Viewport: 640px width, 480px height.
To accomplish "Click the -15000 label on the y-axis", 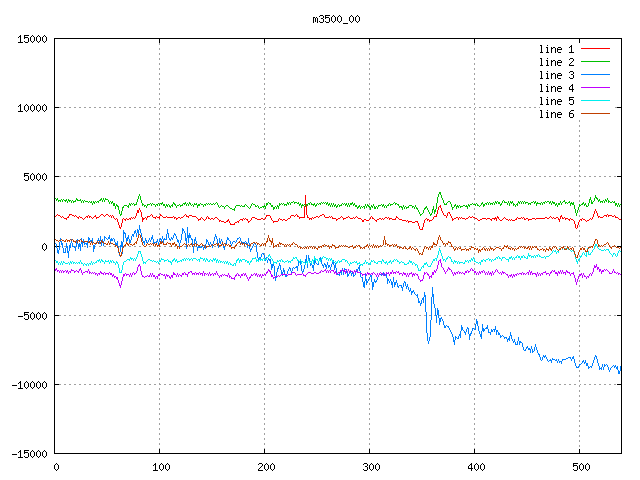I will [x=30, y=454].
